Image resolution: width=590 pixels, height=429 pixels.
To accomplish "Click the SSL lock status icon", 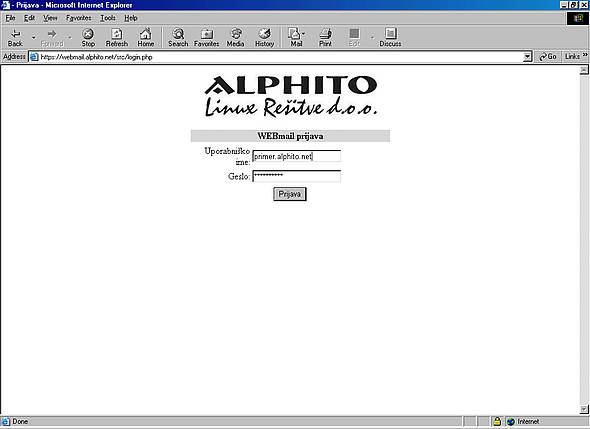I will (497, 421).
